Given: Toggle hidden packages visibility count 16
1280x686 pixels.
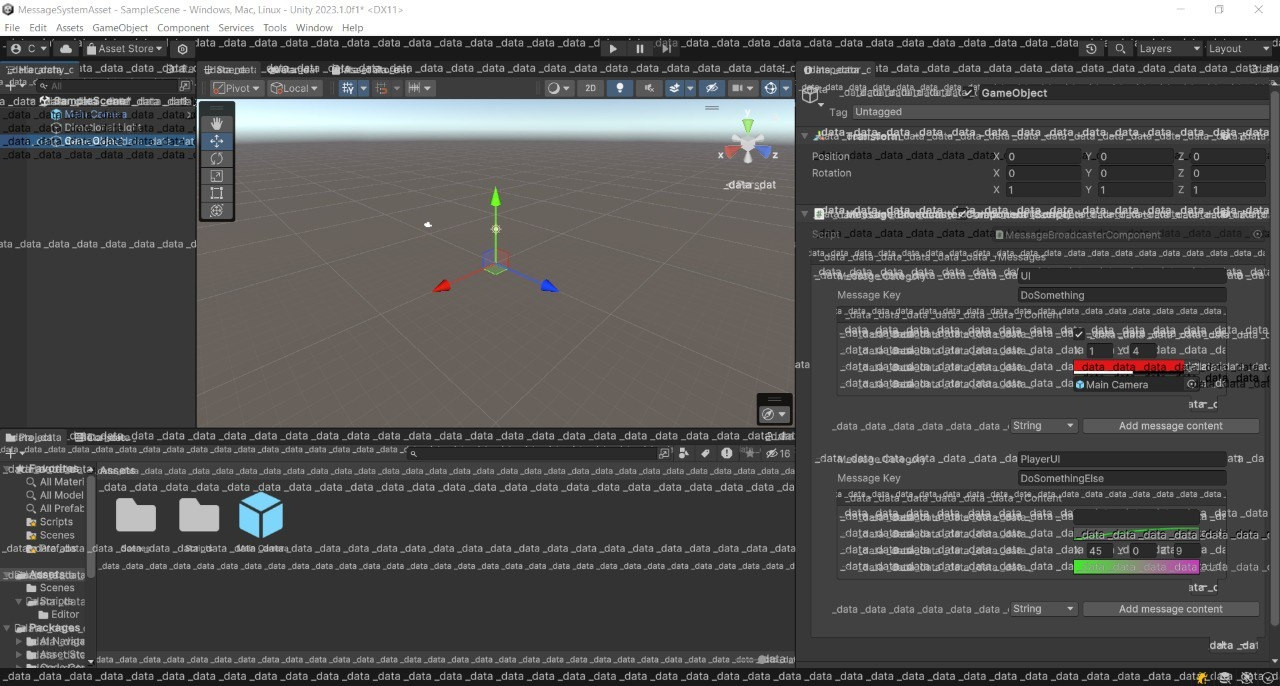Looking at the screenshot, I should [778, 453].
